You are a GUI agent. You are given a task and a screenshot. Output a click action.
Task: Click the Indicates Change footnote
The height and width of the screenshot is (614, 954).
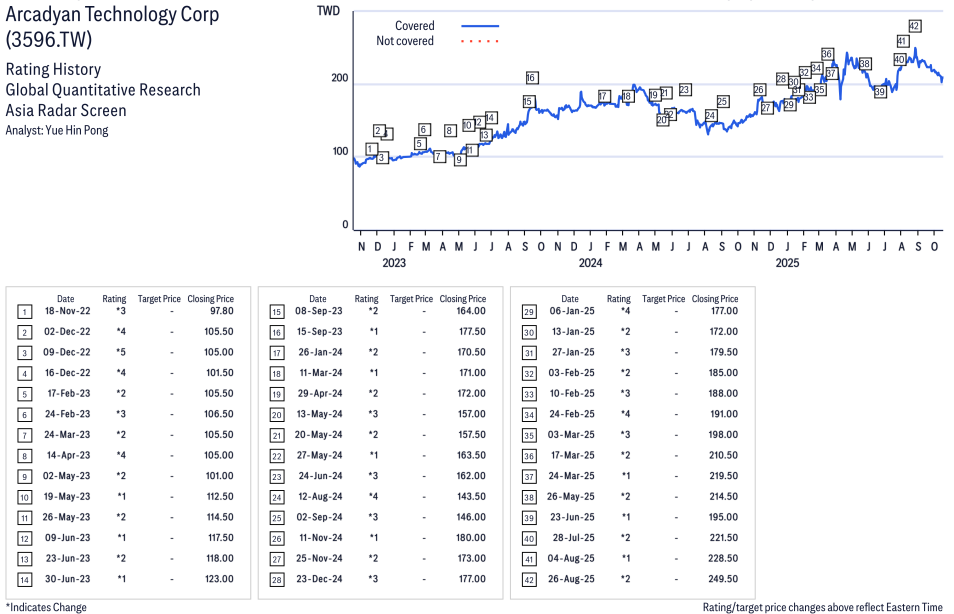click(46, 607)
